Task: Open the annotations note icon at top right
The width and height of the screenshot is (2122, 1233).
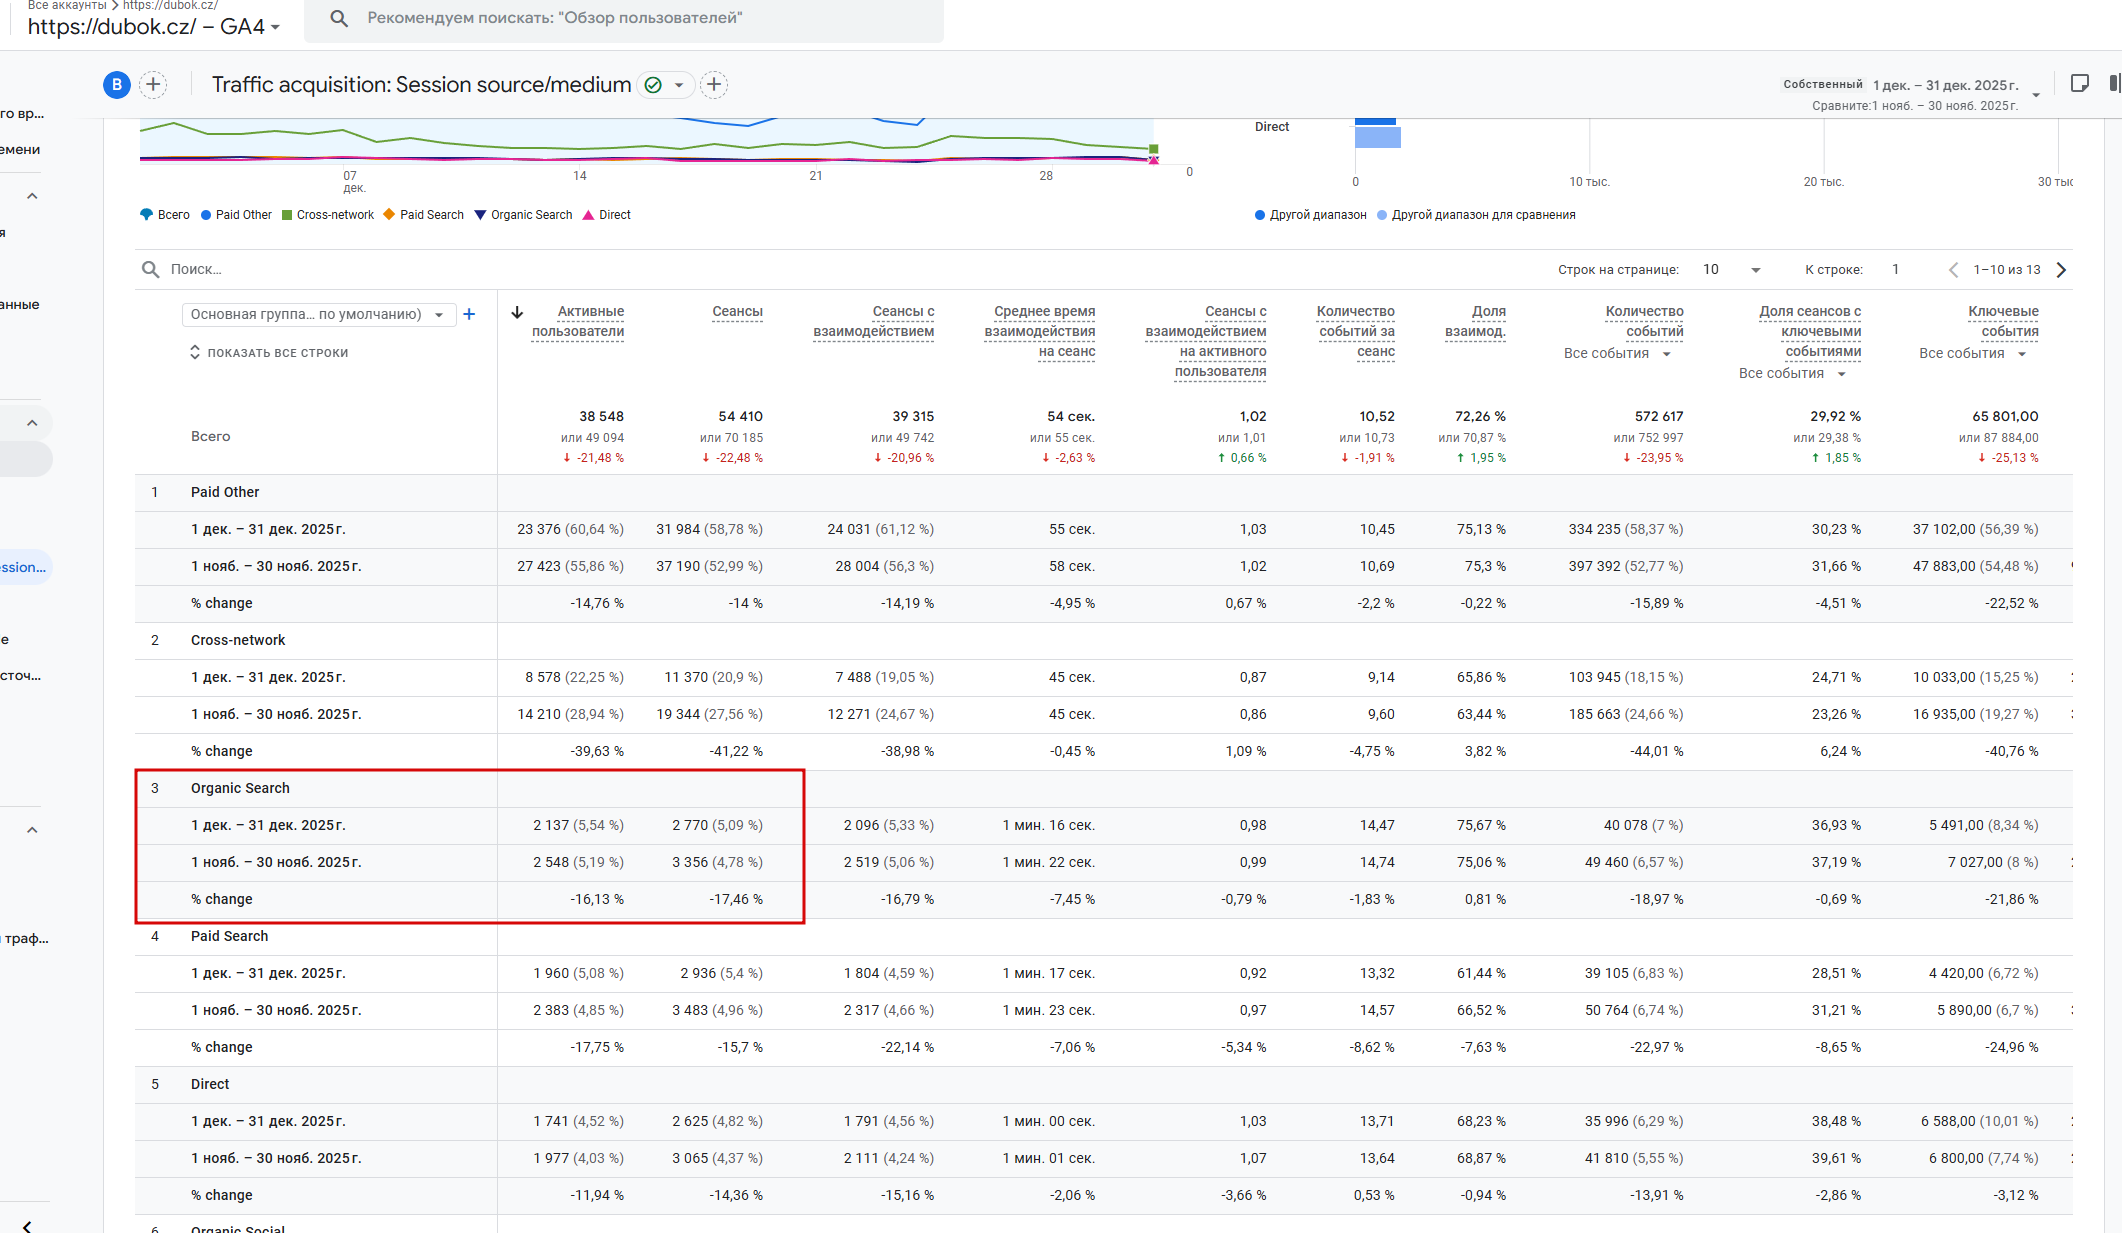Action: point(2079,84)
